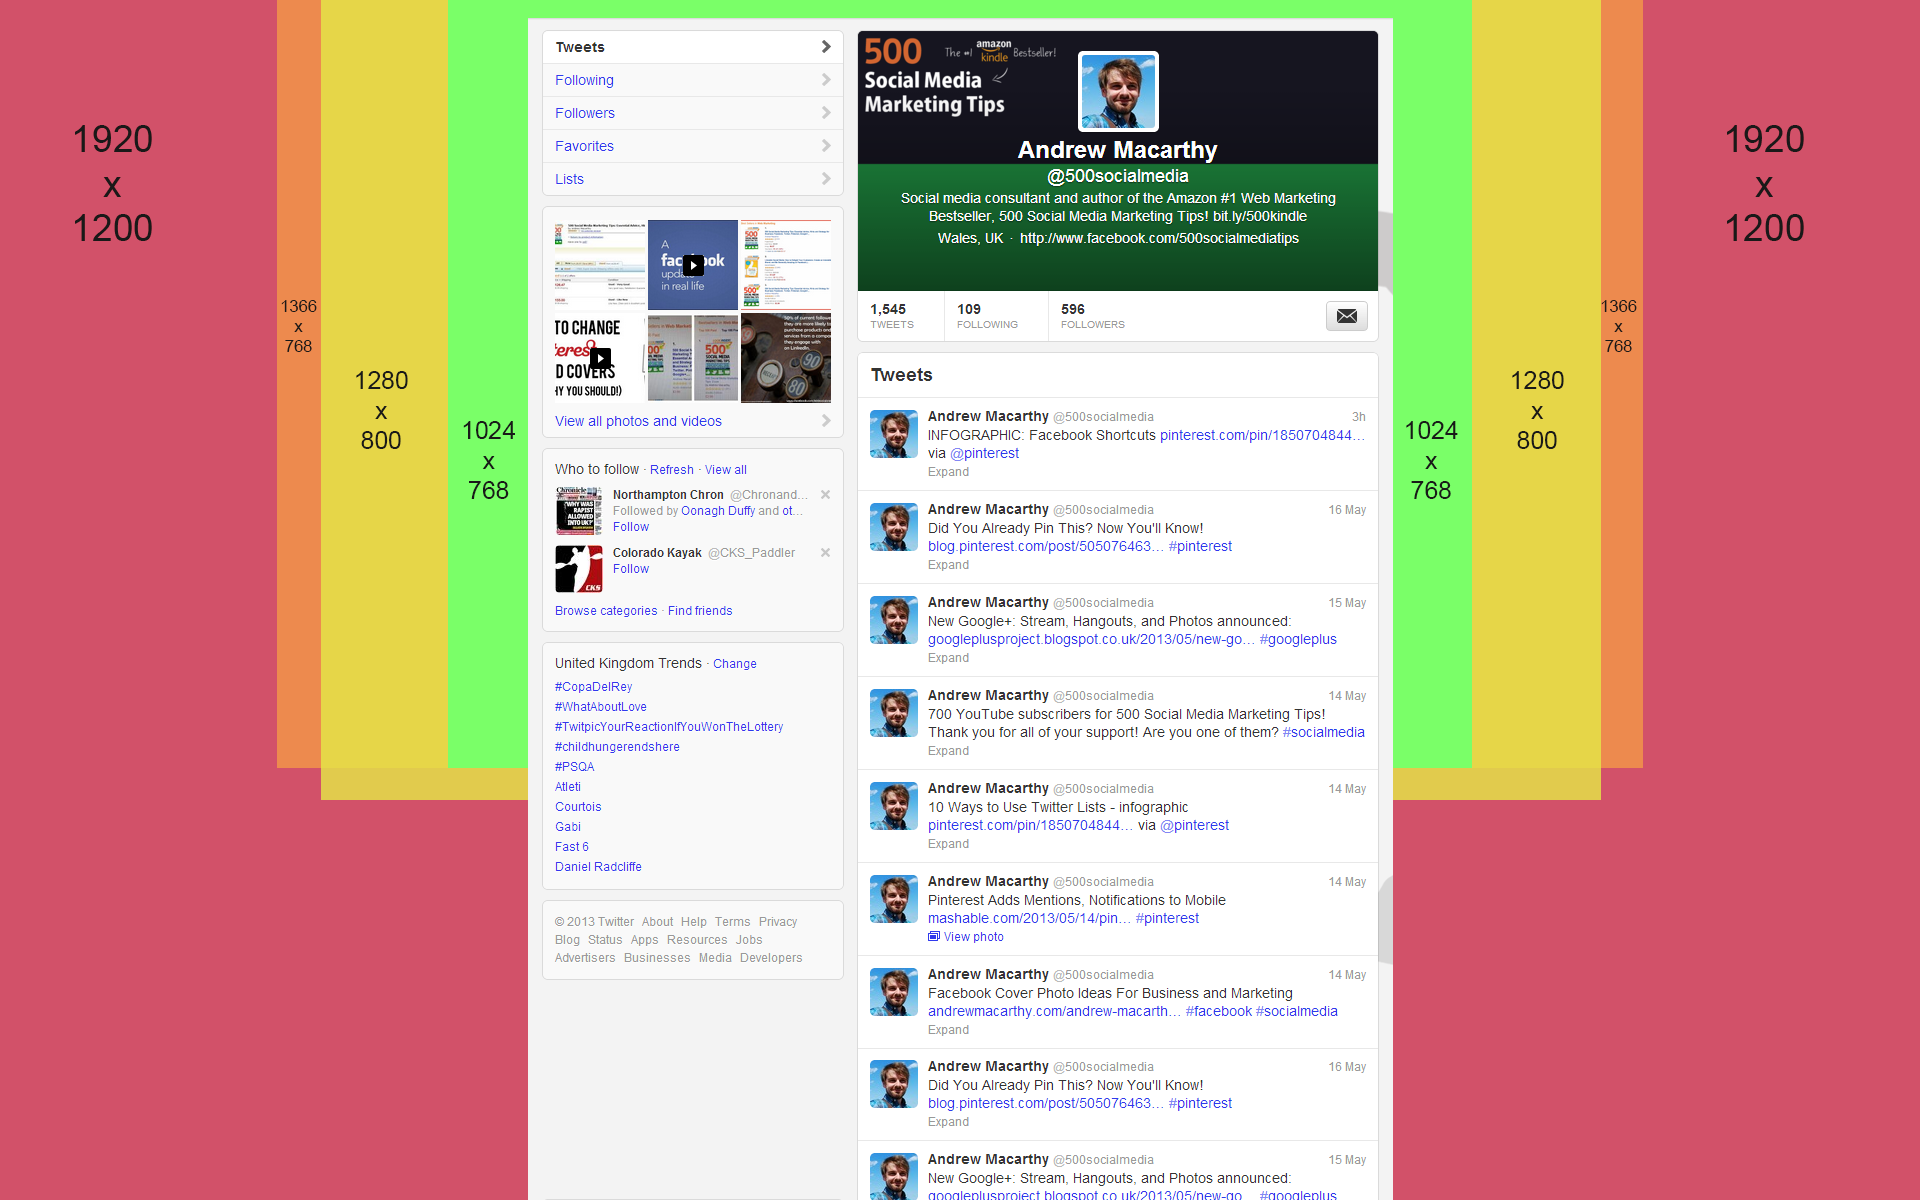Follow Colorado Kayak

[631, 569]
